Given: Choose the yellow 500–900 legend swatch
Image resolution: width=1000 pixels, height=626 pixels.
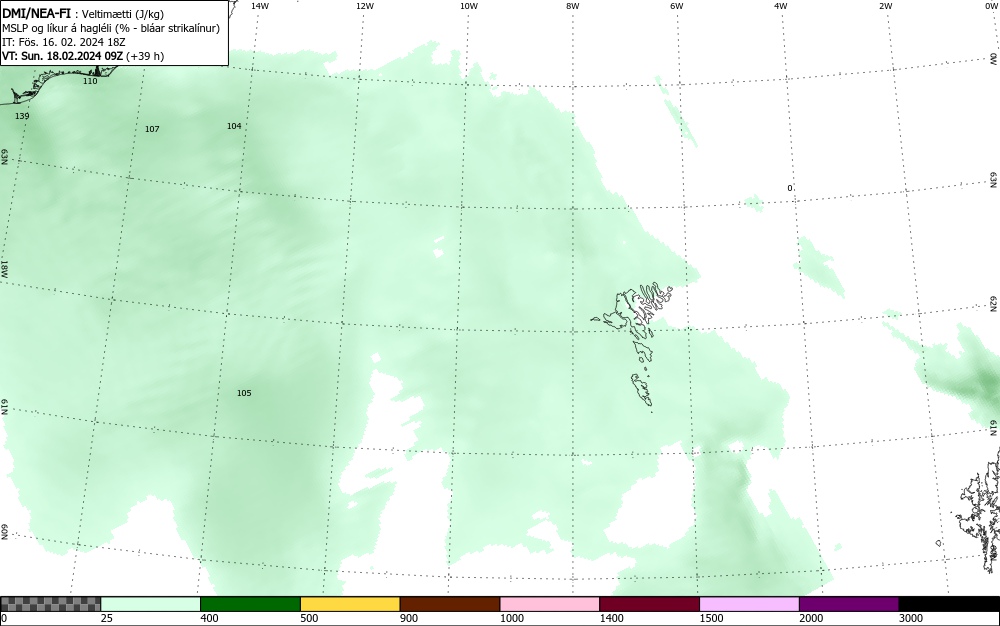Looking at the screenshot, I should point(350,604).
